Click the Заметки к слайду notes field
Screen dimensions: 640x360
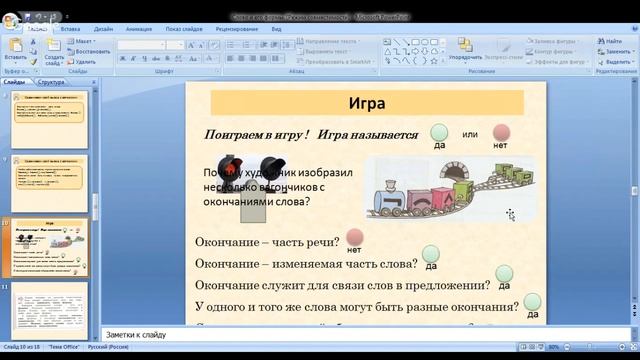tap(365, 335)
